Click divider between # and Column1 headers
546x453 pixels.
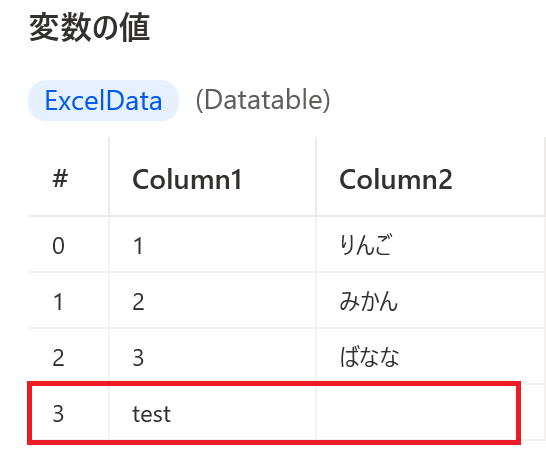(x=109, y=177)
